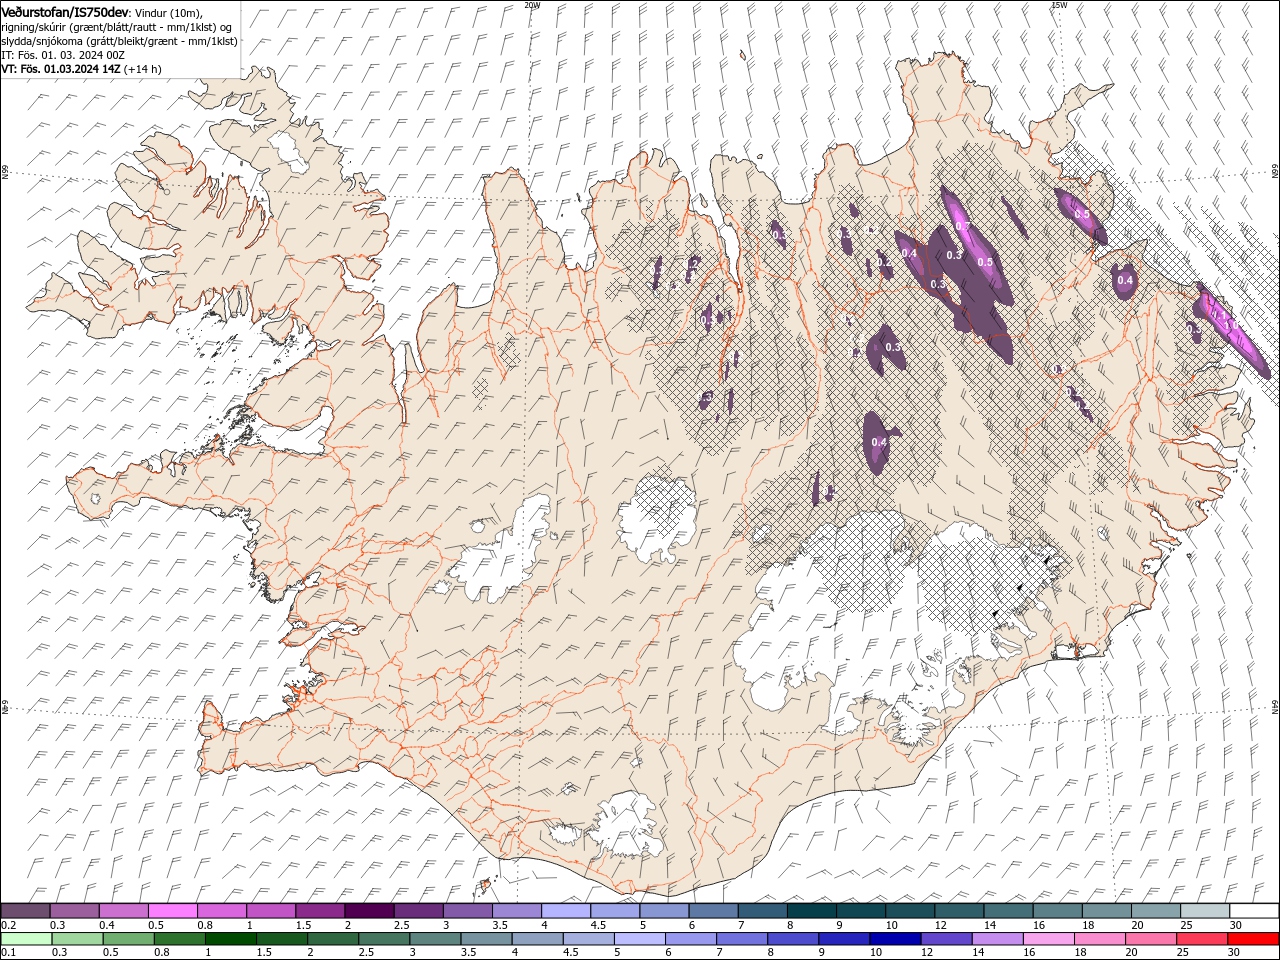This screenshot has height=960, width=1280.
Task: Click the 15W longitude label at top
Action: click(1059, 5)
